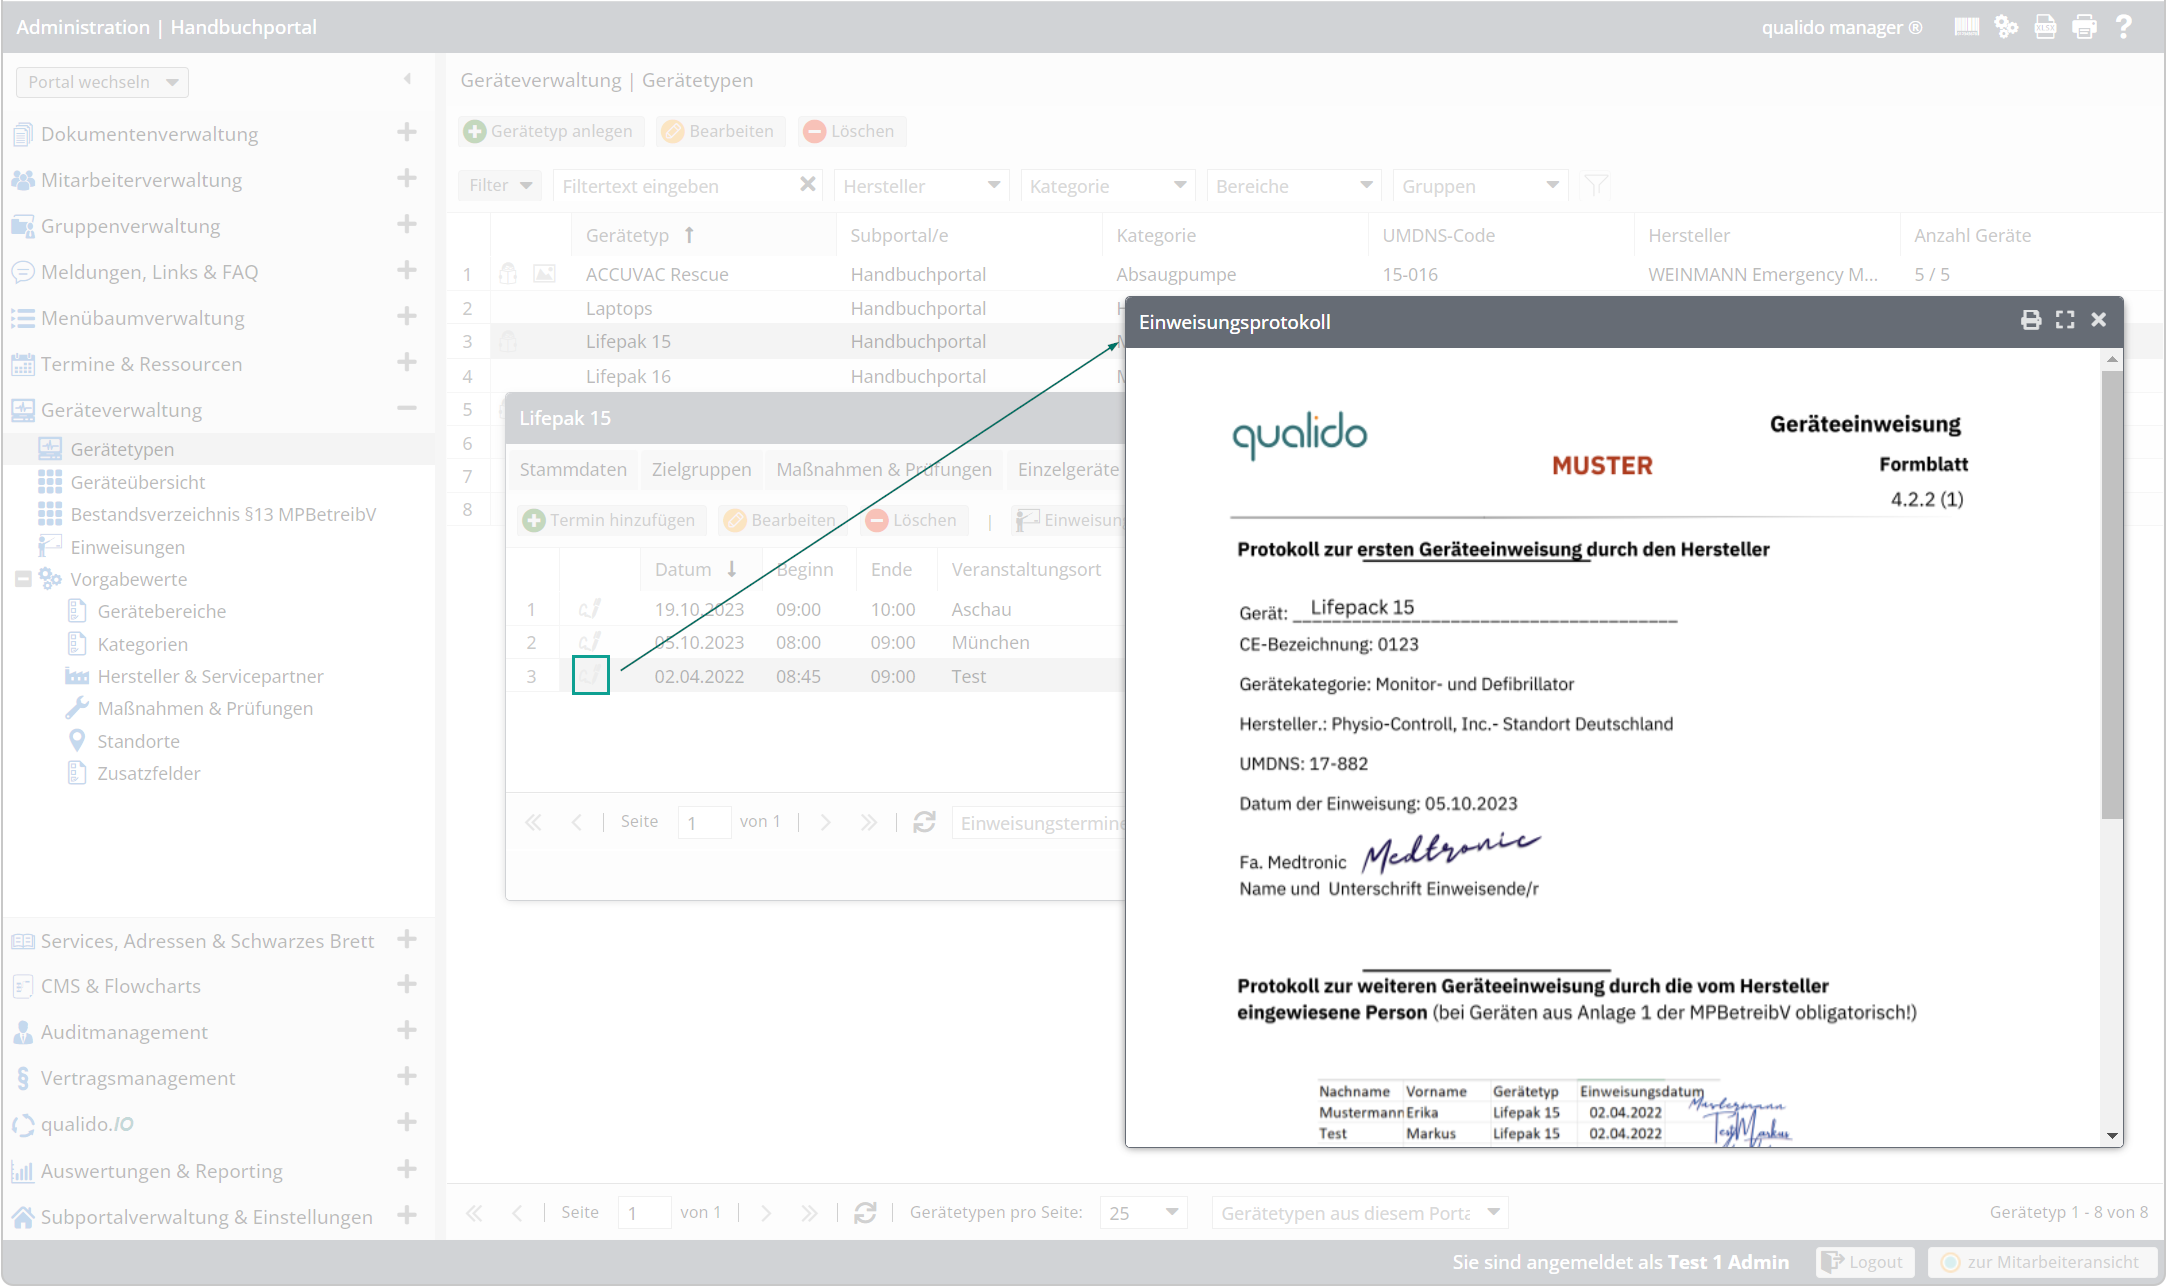The width and height of the screenshot is (2167, 1287).
Task: Go to first page in main table pager
Action: pos(474,1213)
